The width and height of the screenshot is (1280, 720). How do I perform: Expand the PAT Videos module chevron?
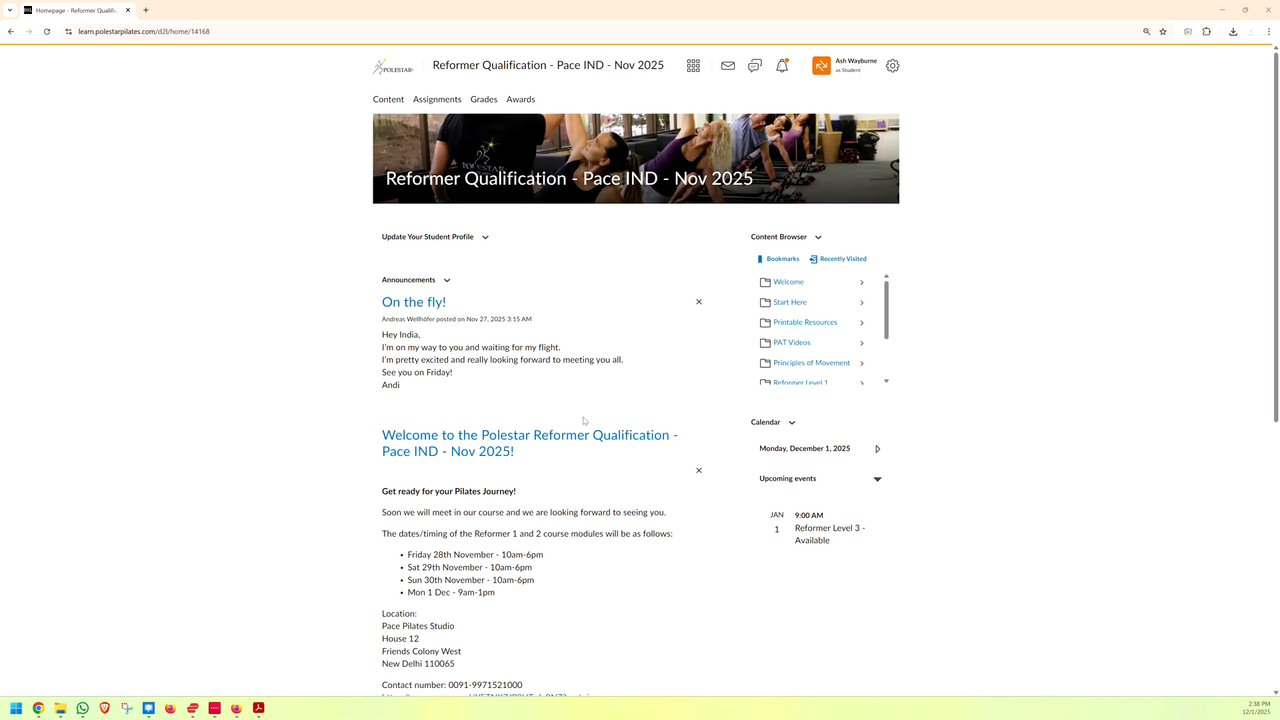(x=862, y=343)
